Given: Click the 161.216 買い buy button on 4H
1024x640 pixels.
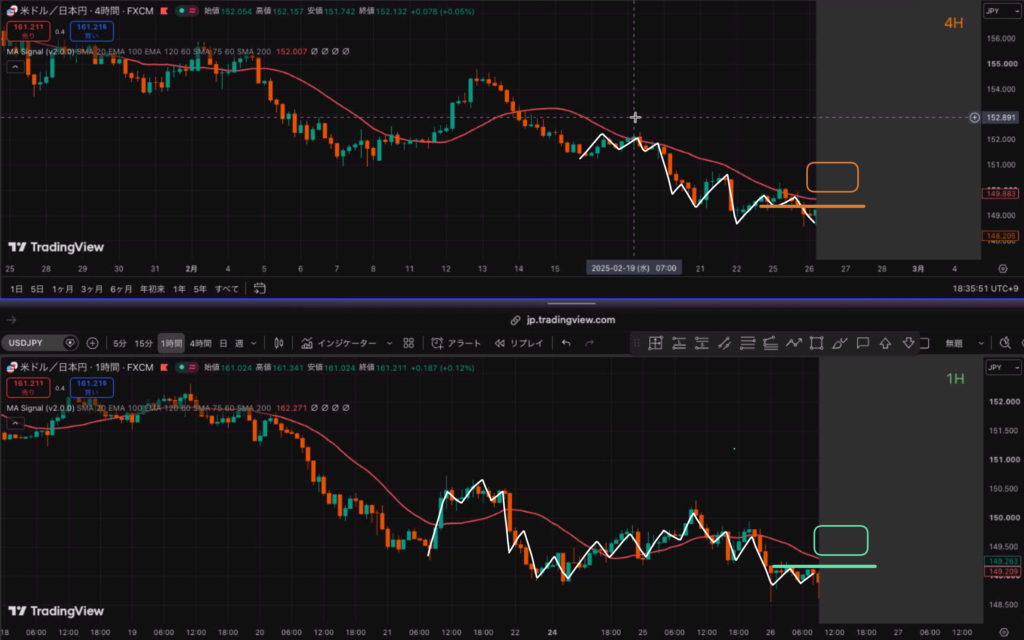Looking at the screenshot, I should coord(91,31).
